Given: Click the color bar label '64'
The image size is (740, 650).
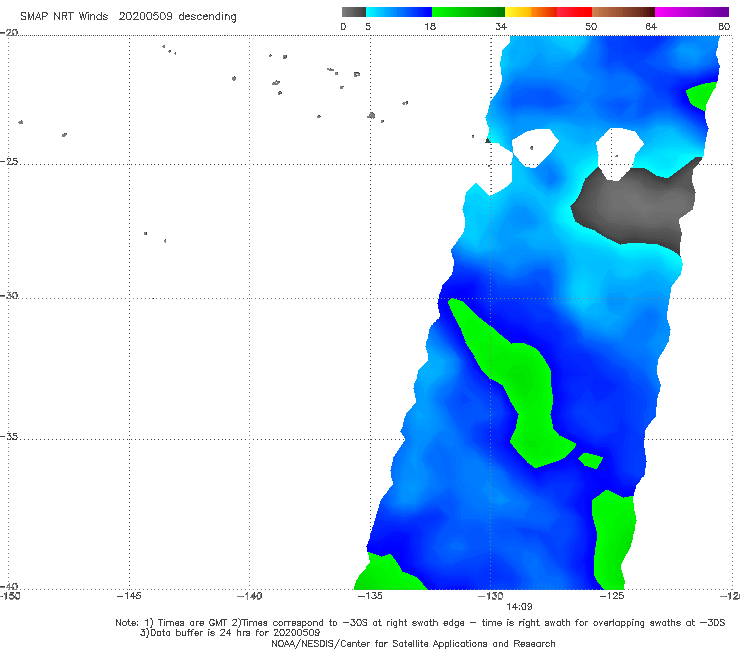Looking at the screenshot, I should (x=651, y=27).
